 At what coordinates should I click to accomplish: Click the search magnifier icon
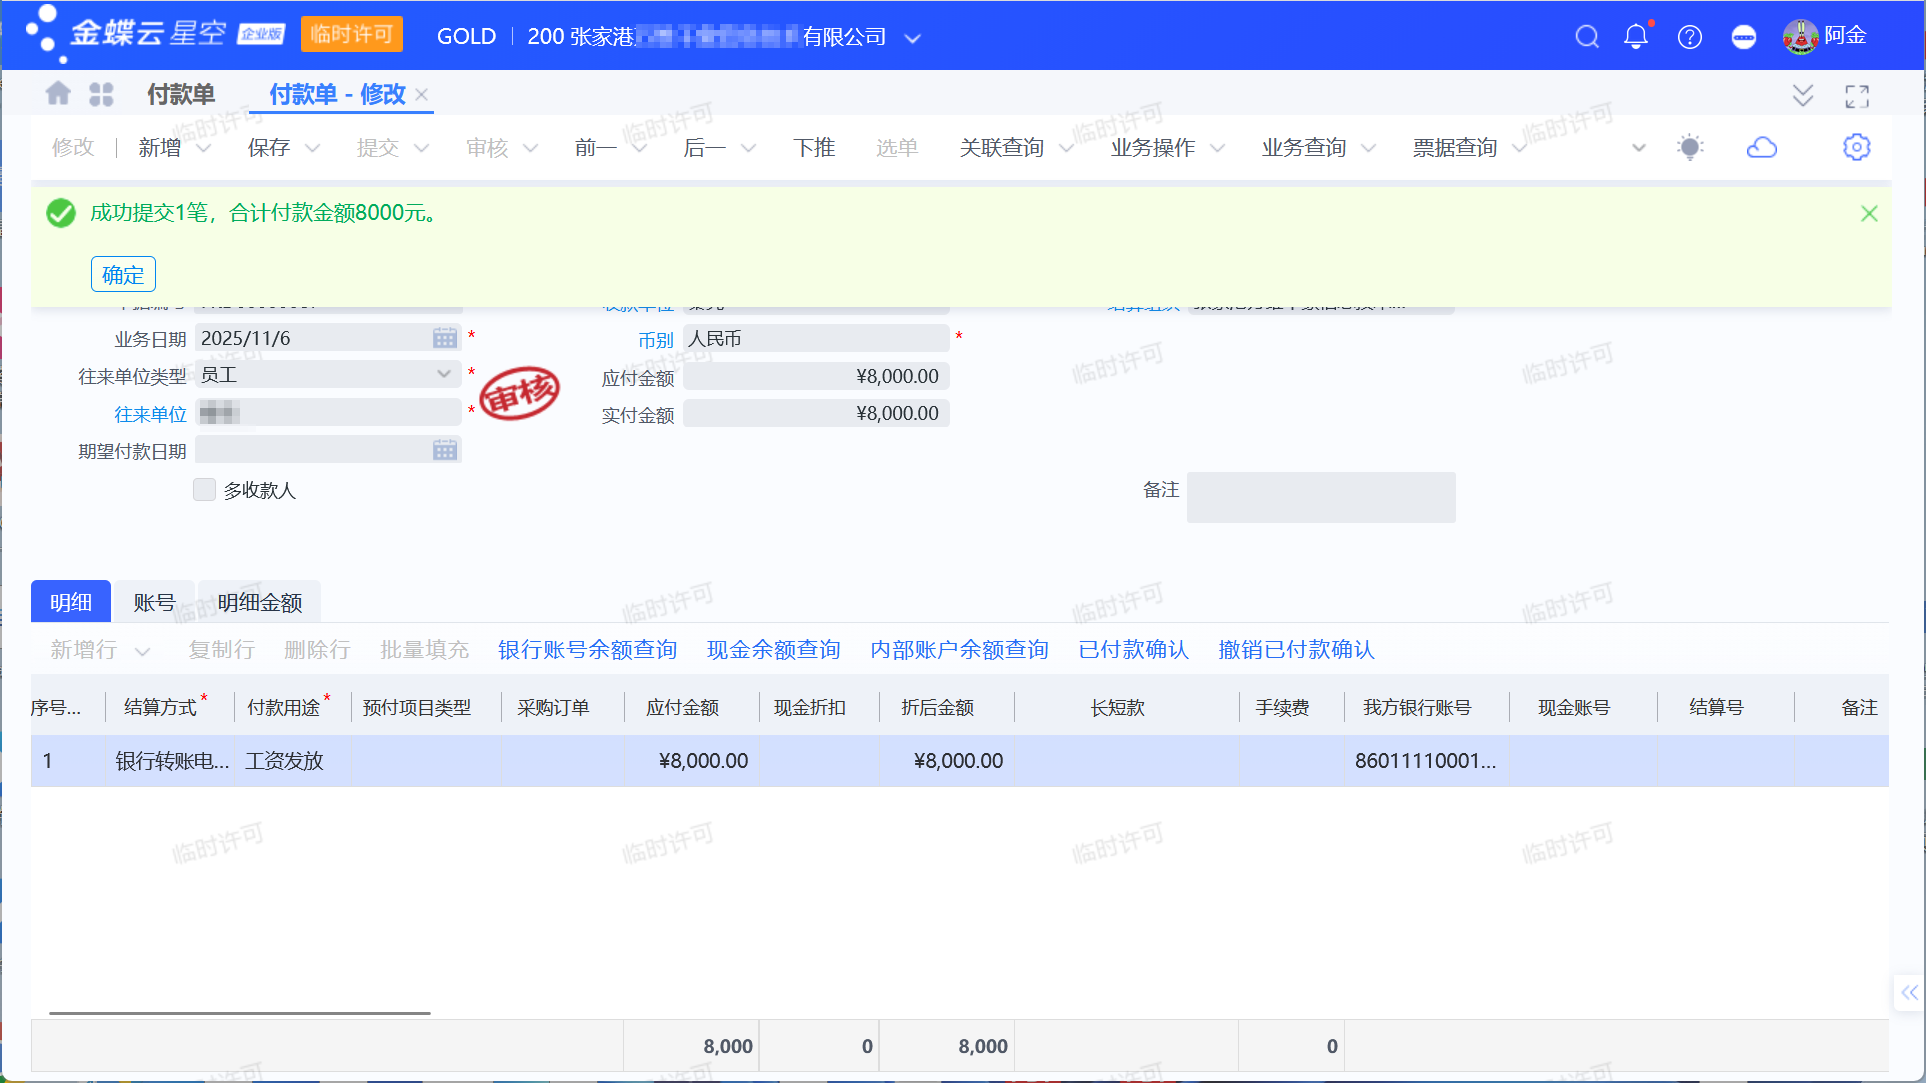(1586, 37)
